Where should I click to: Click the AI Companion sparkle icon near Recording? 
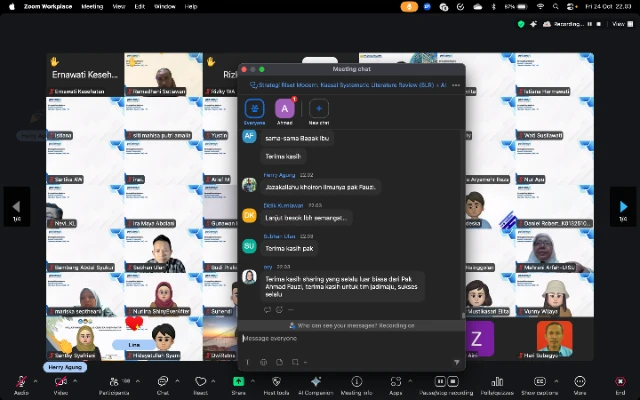(x=533, y=24)
